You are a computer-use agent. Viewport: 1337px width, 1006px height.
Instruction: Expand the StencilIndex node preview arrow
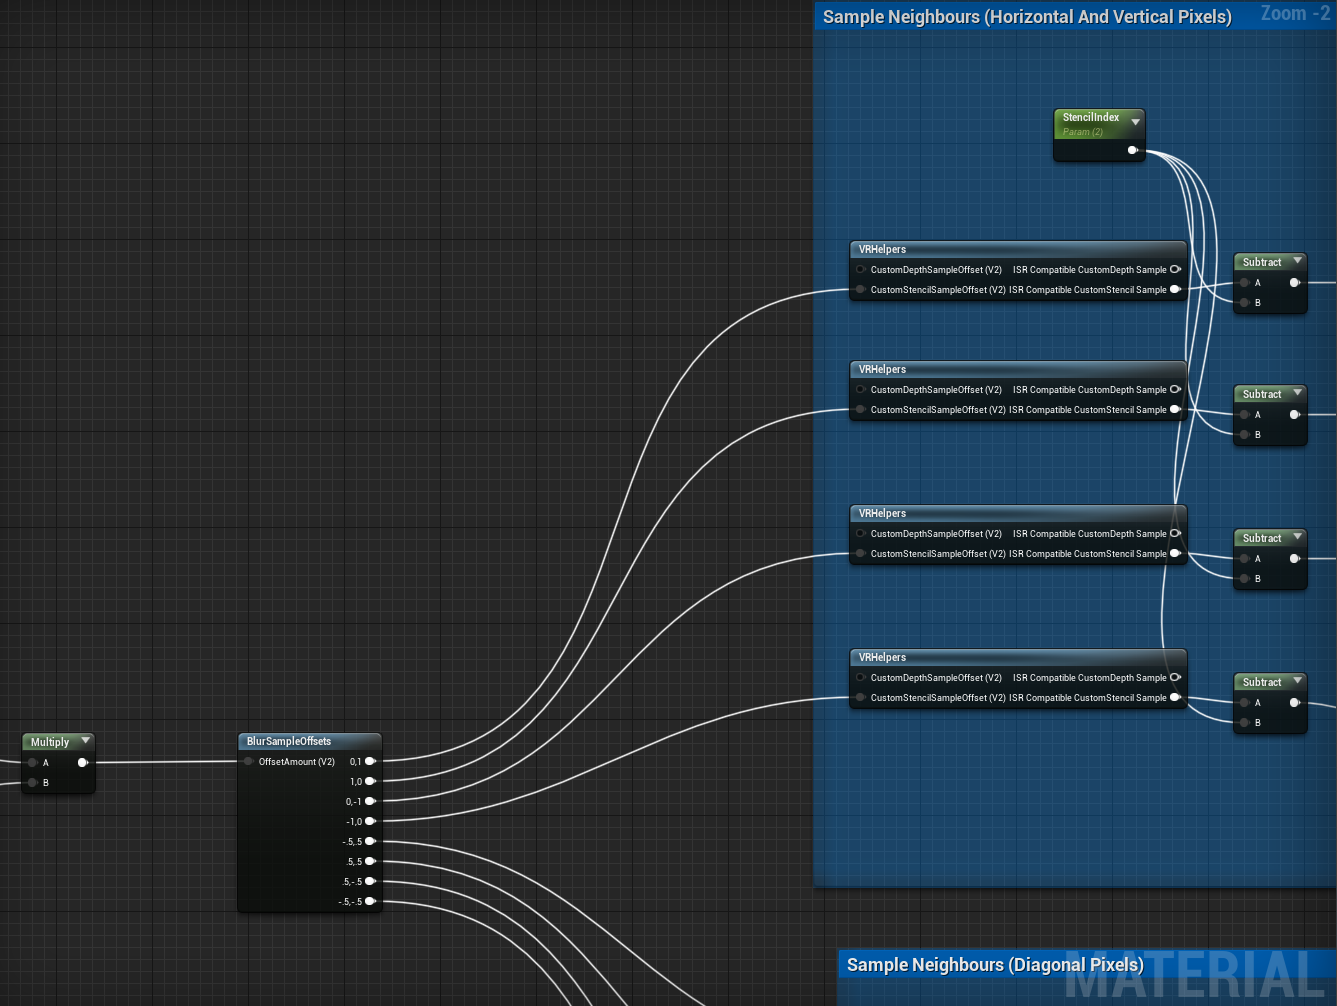click(1135, 122)
